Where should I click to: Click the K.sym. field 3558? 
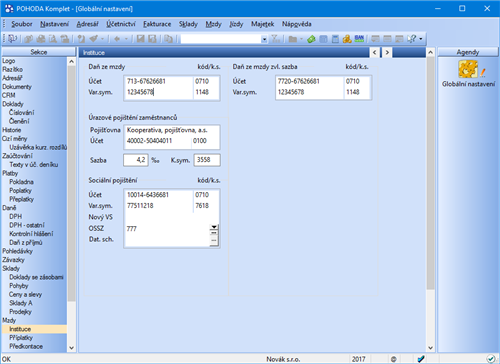pyautogui.click(x=207, y=160)
